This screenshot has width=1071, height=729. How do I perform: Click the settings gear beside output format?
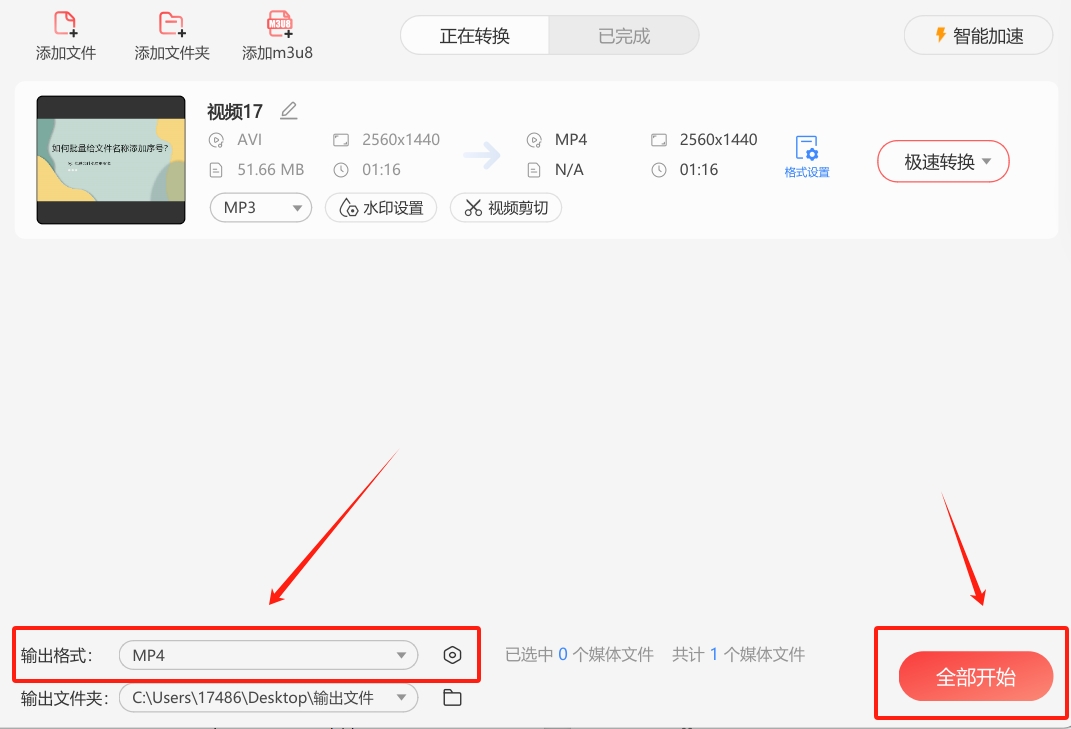(453, 655)
